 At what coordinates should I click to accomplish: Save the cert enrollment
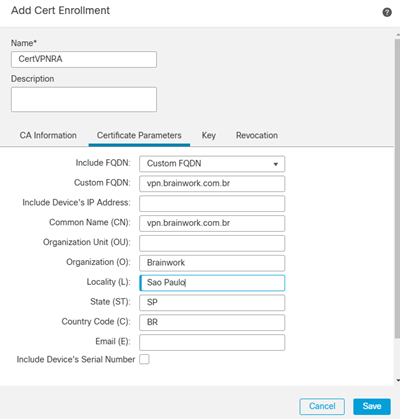(372, 406)
